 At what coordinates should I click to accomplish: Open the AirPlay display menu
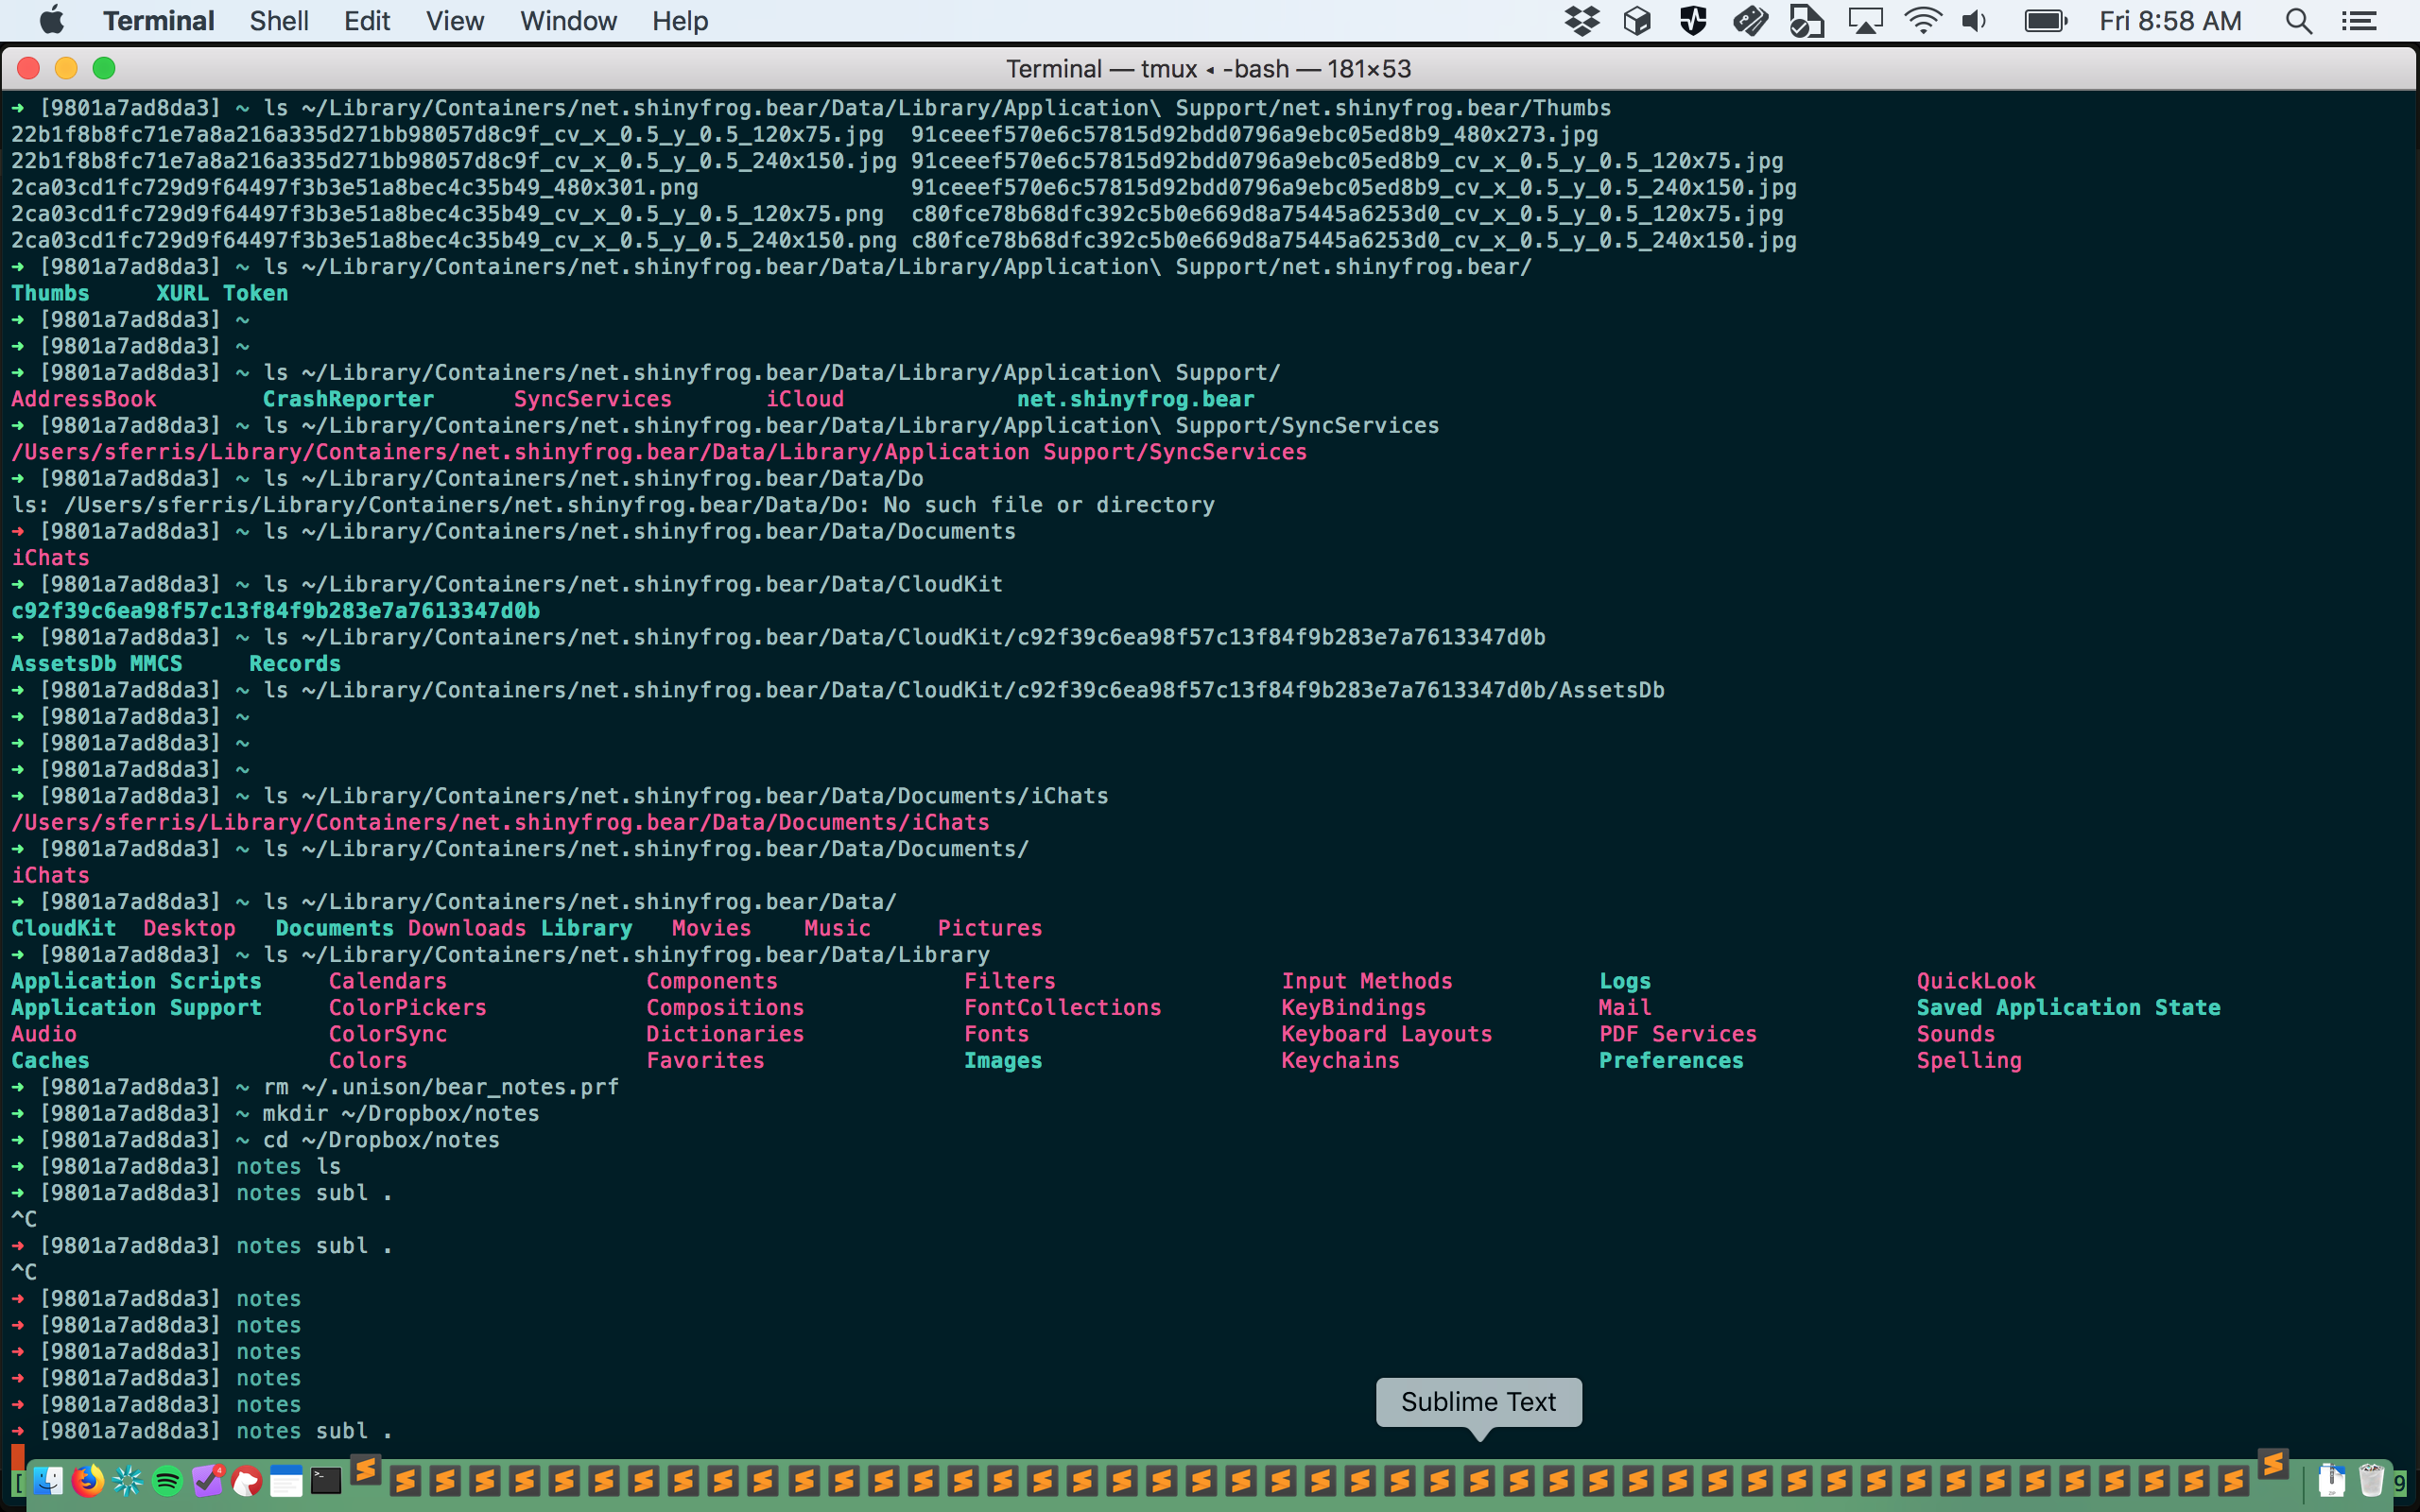pyautogui.click(x=1865, y=21)
